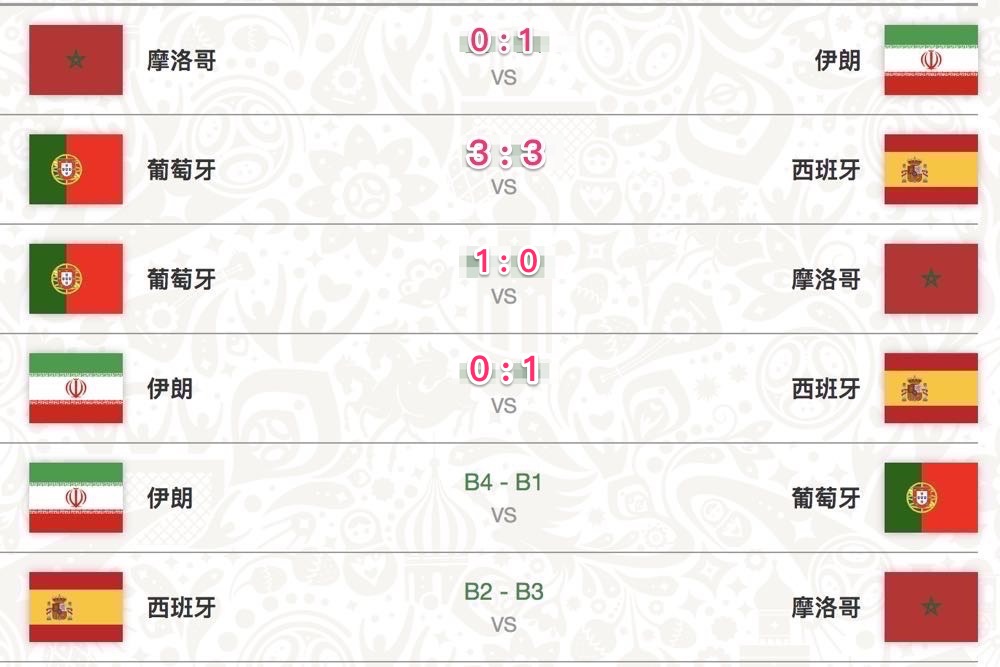Image resolution: width=1000 pixels, height=667 pixels.
Task: Click Spain flag in the B2 - B3 row
Action: point(76,607)
